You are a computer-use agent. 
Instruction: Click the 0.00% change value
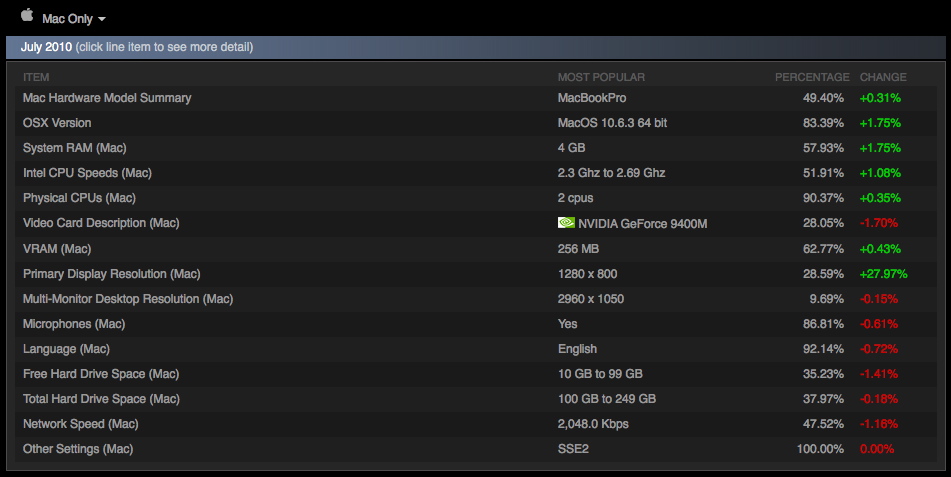tap(877, 449)
